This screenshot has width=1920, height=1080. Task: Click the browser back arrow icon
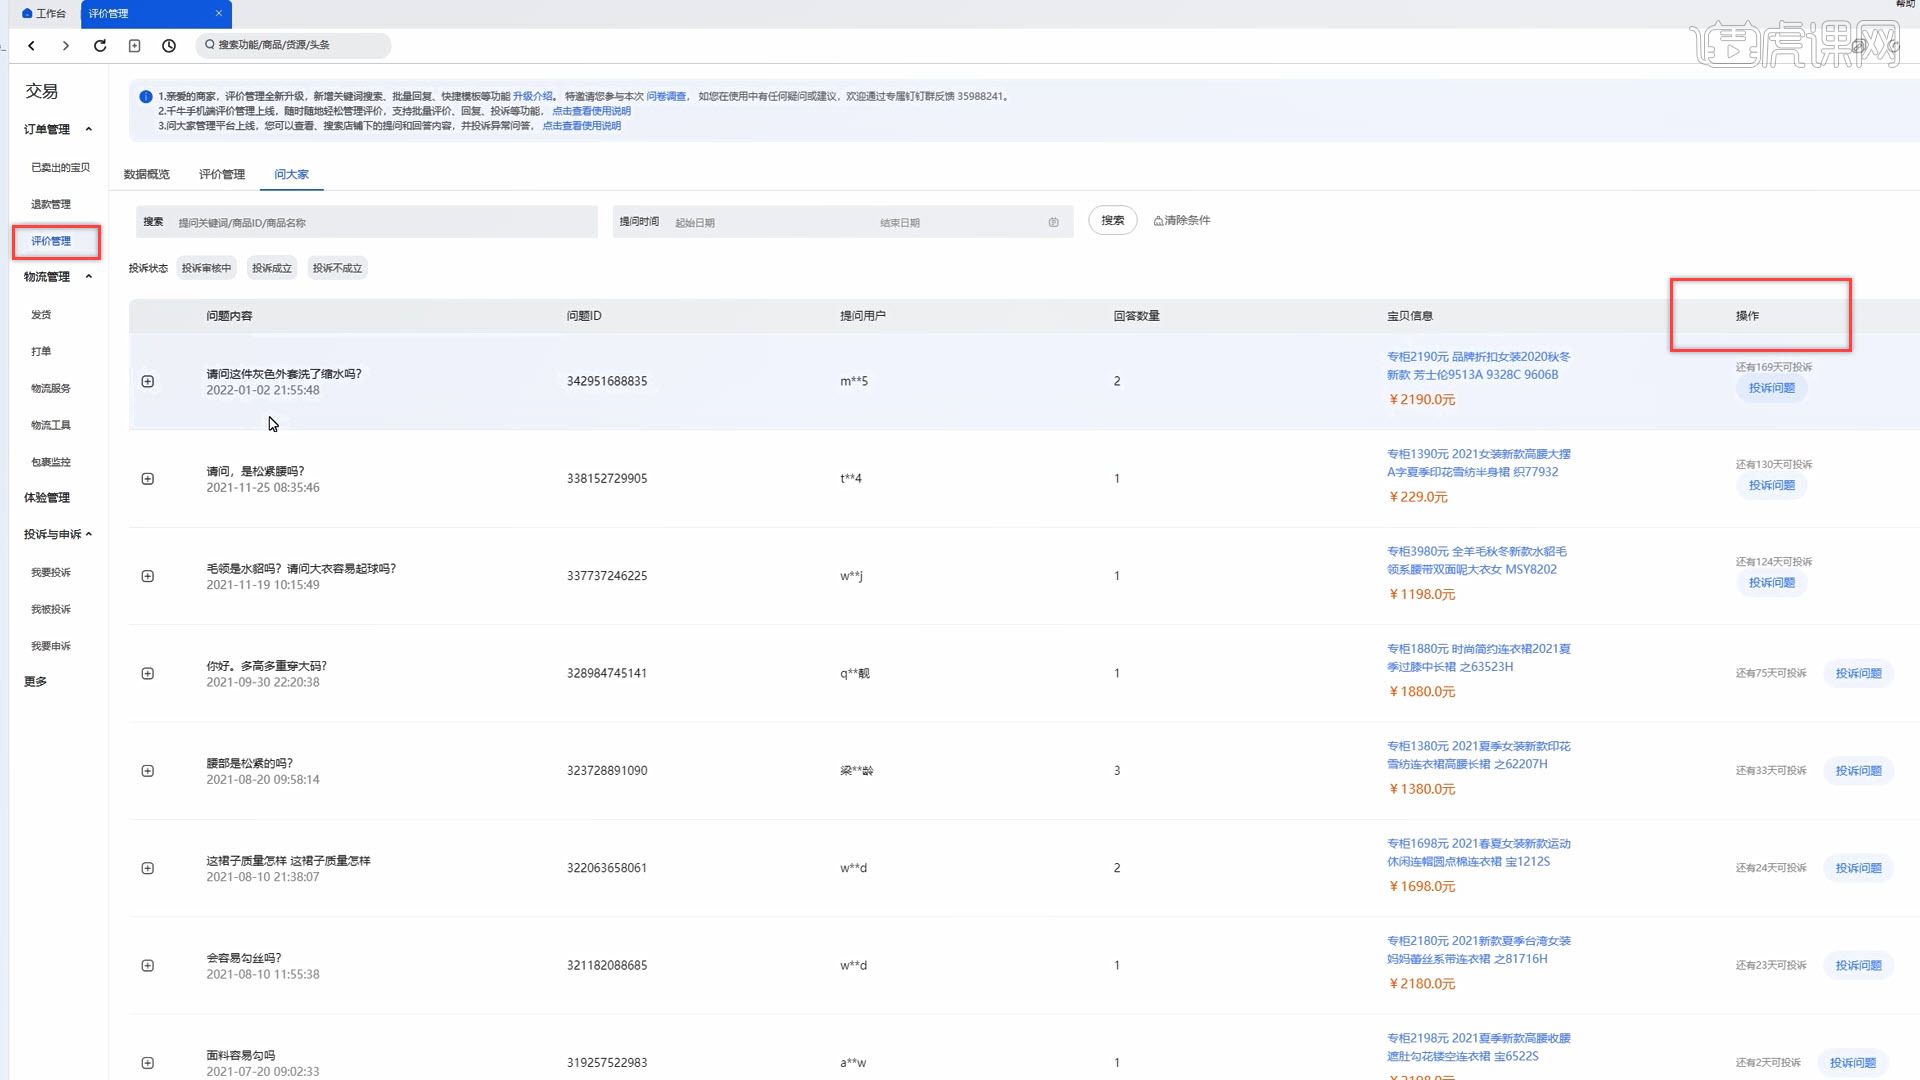coord(32,46)
